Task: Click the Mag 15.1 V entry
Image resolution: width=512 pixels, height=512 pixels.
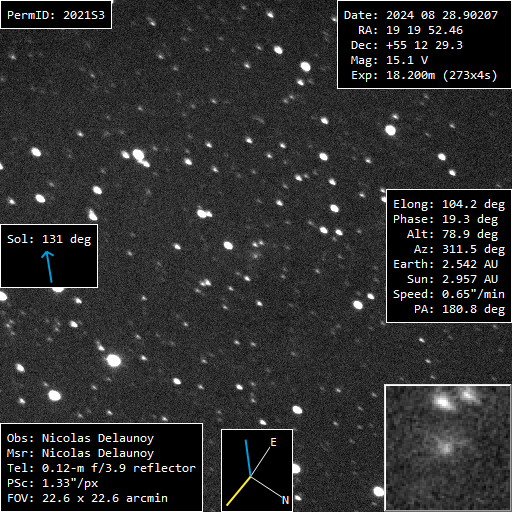Action: tap(389, 60)
